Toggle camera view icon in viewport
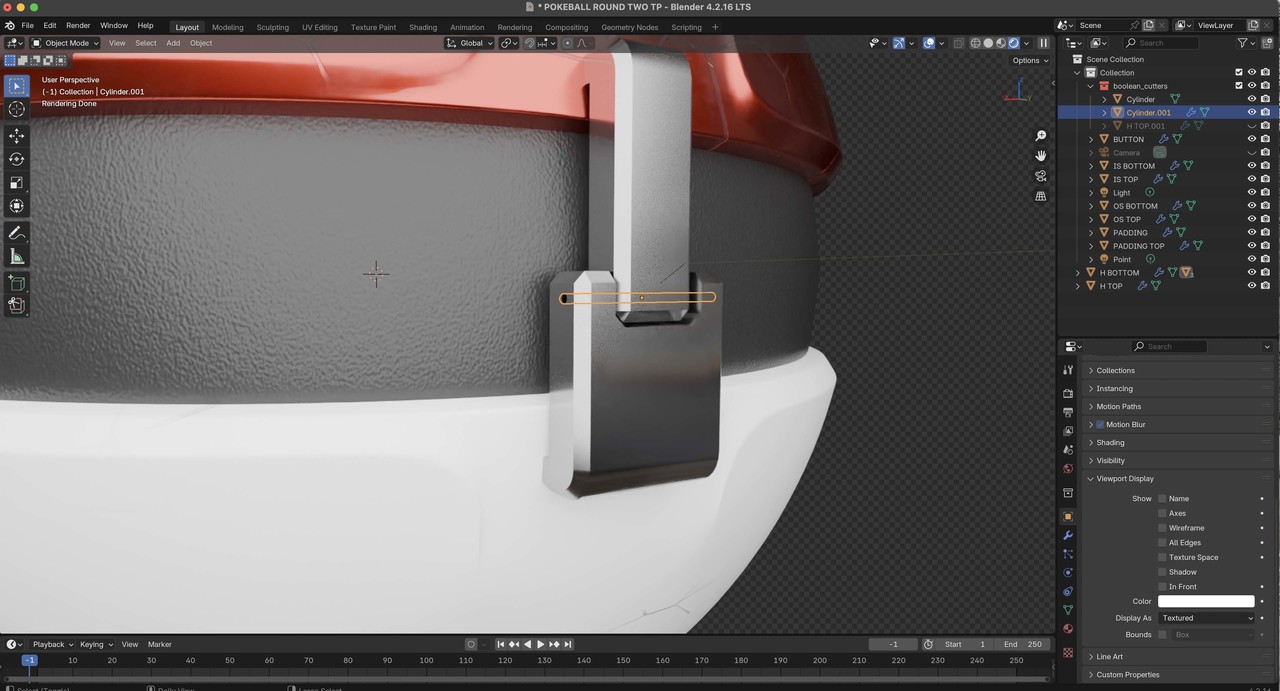1280x691 pixels. pos(1041,176)
